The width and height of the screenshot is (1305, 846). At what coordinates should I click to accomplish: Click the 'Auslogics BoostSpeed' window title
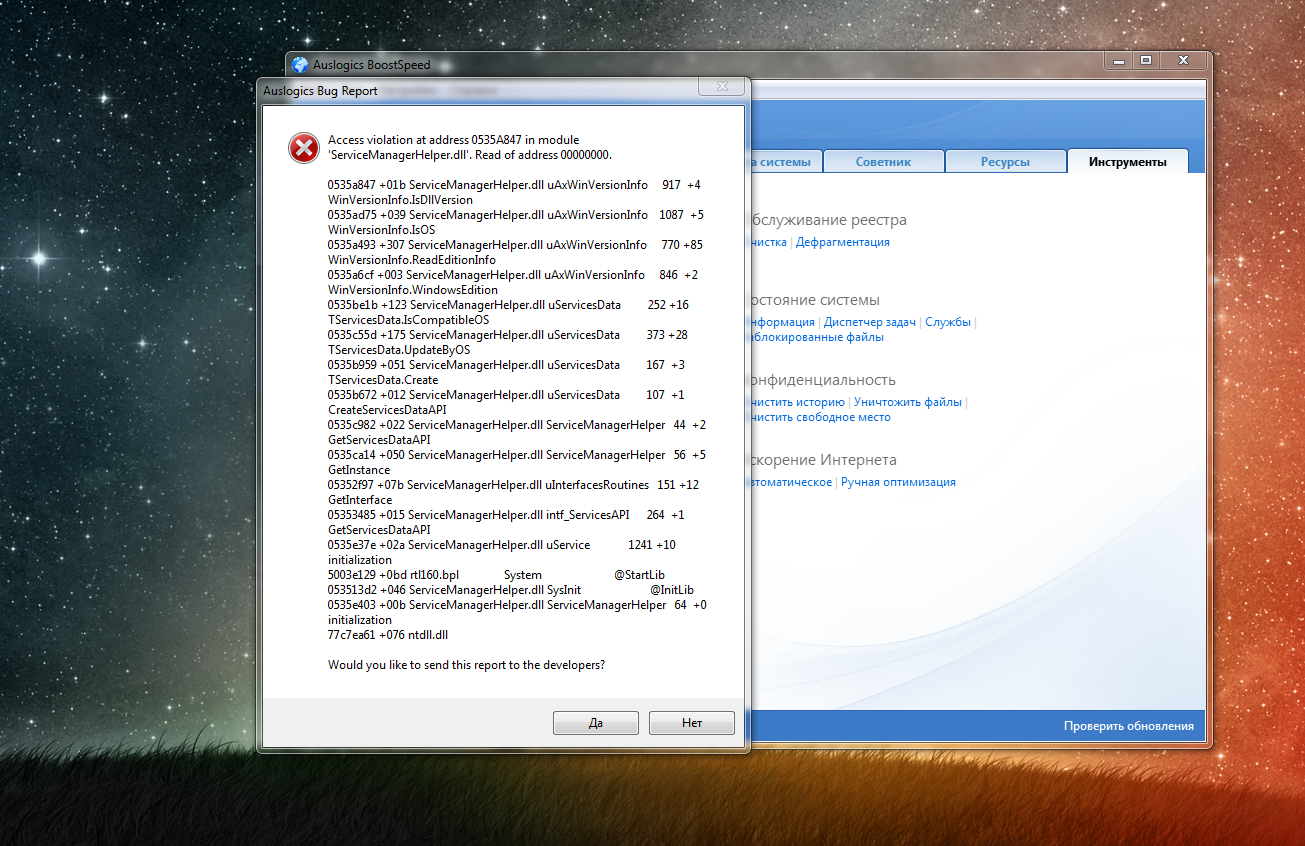[x=373, y=65]
